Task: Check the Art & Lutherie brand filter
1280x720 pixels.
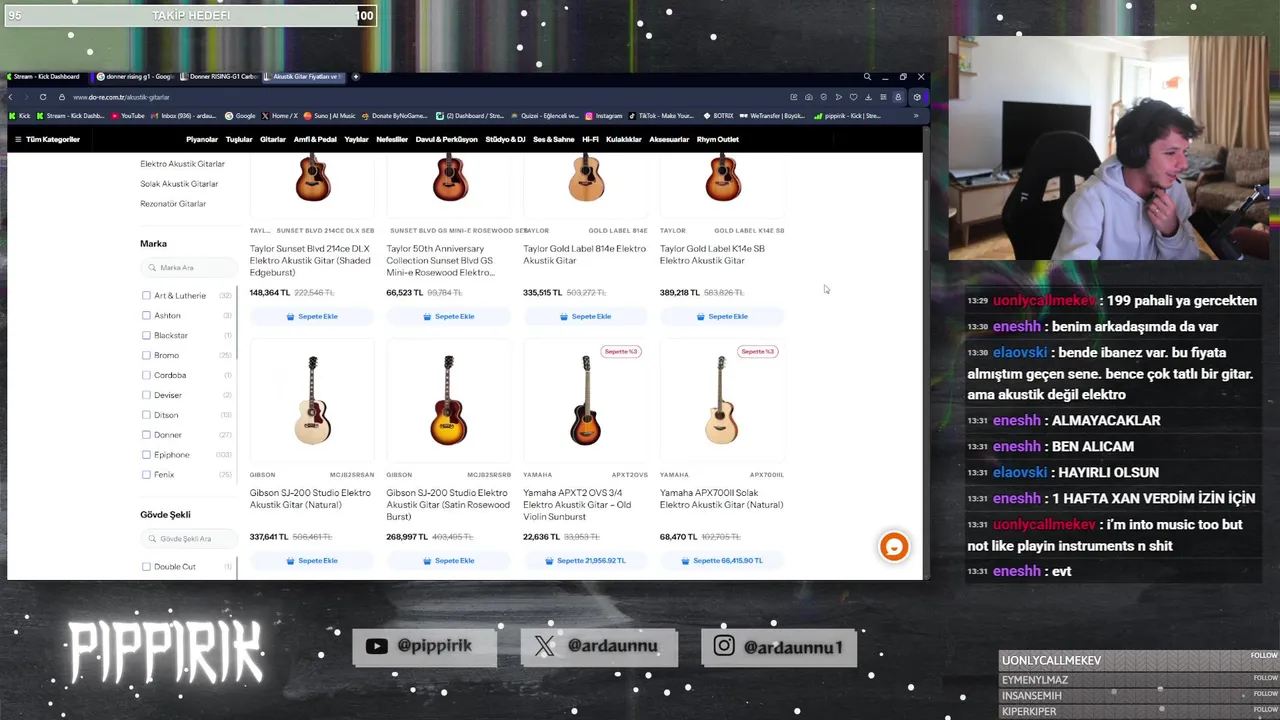Action: [146, 296]
